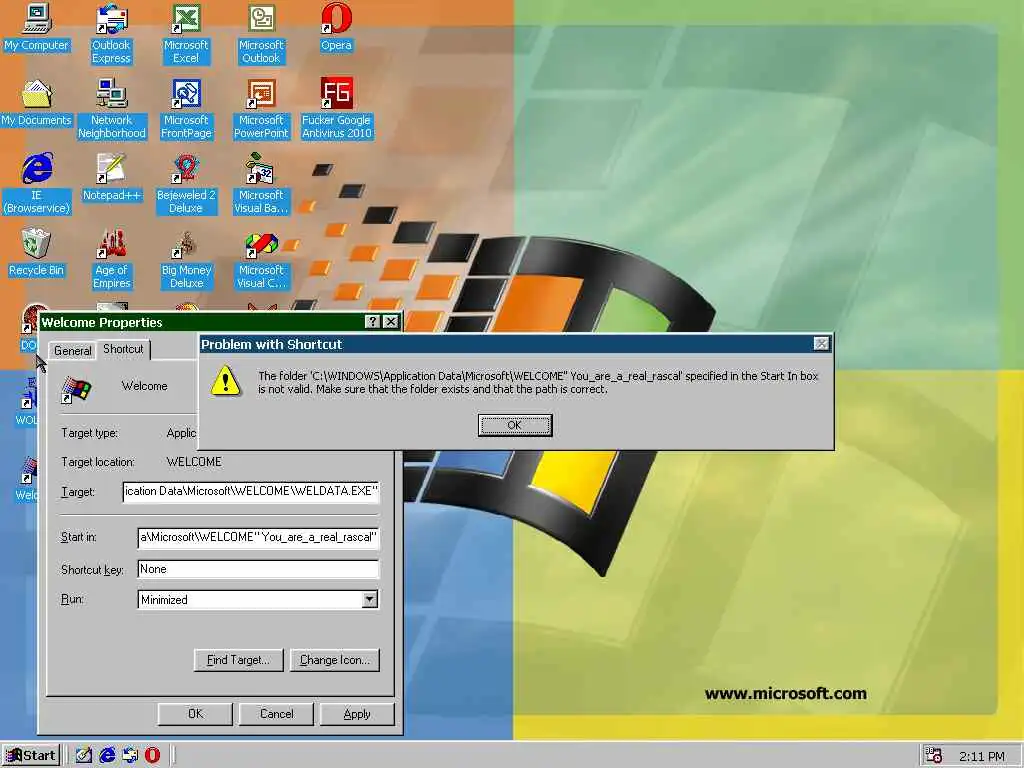The image size is (1024, 768).
Task: Click the Target path input field
Action: pyautogui.click(x=251, y=492)
